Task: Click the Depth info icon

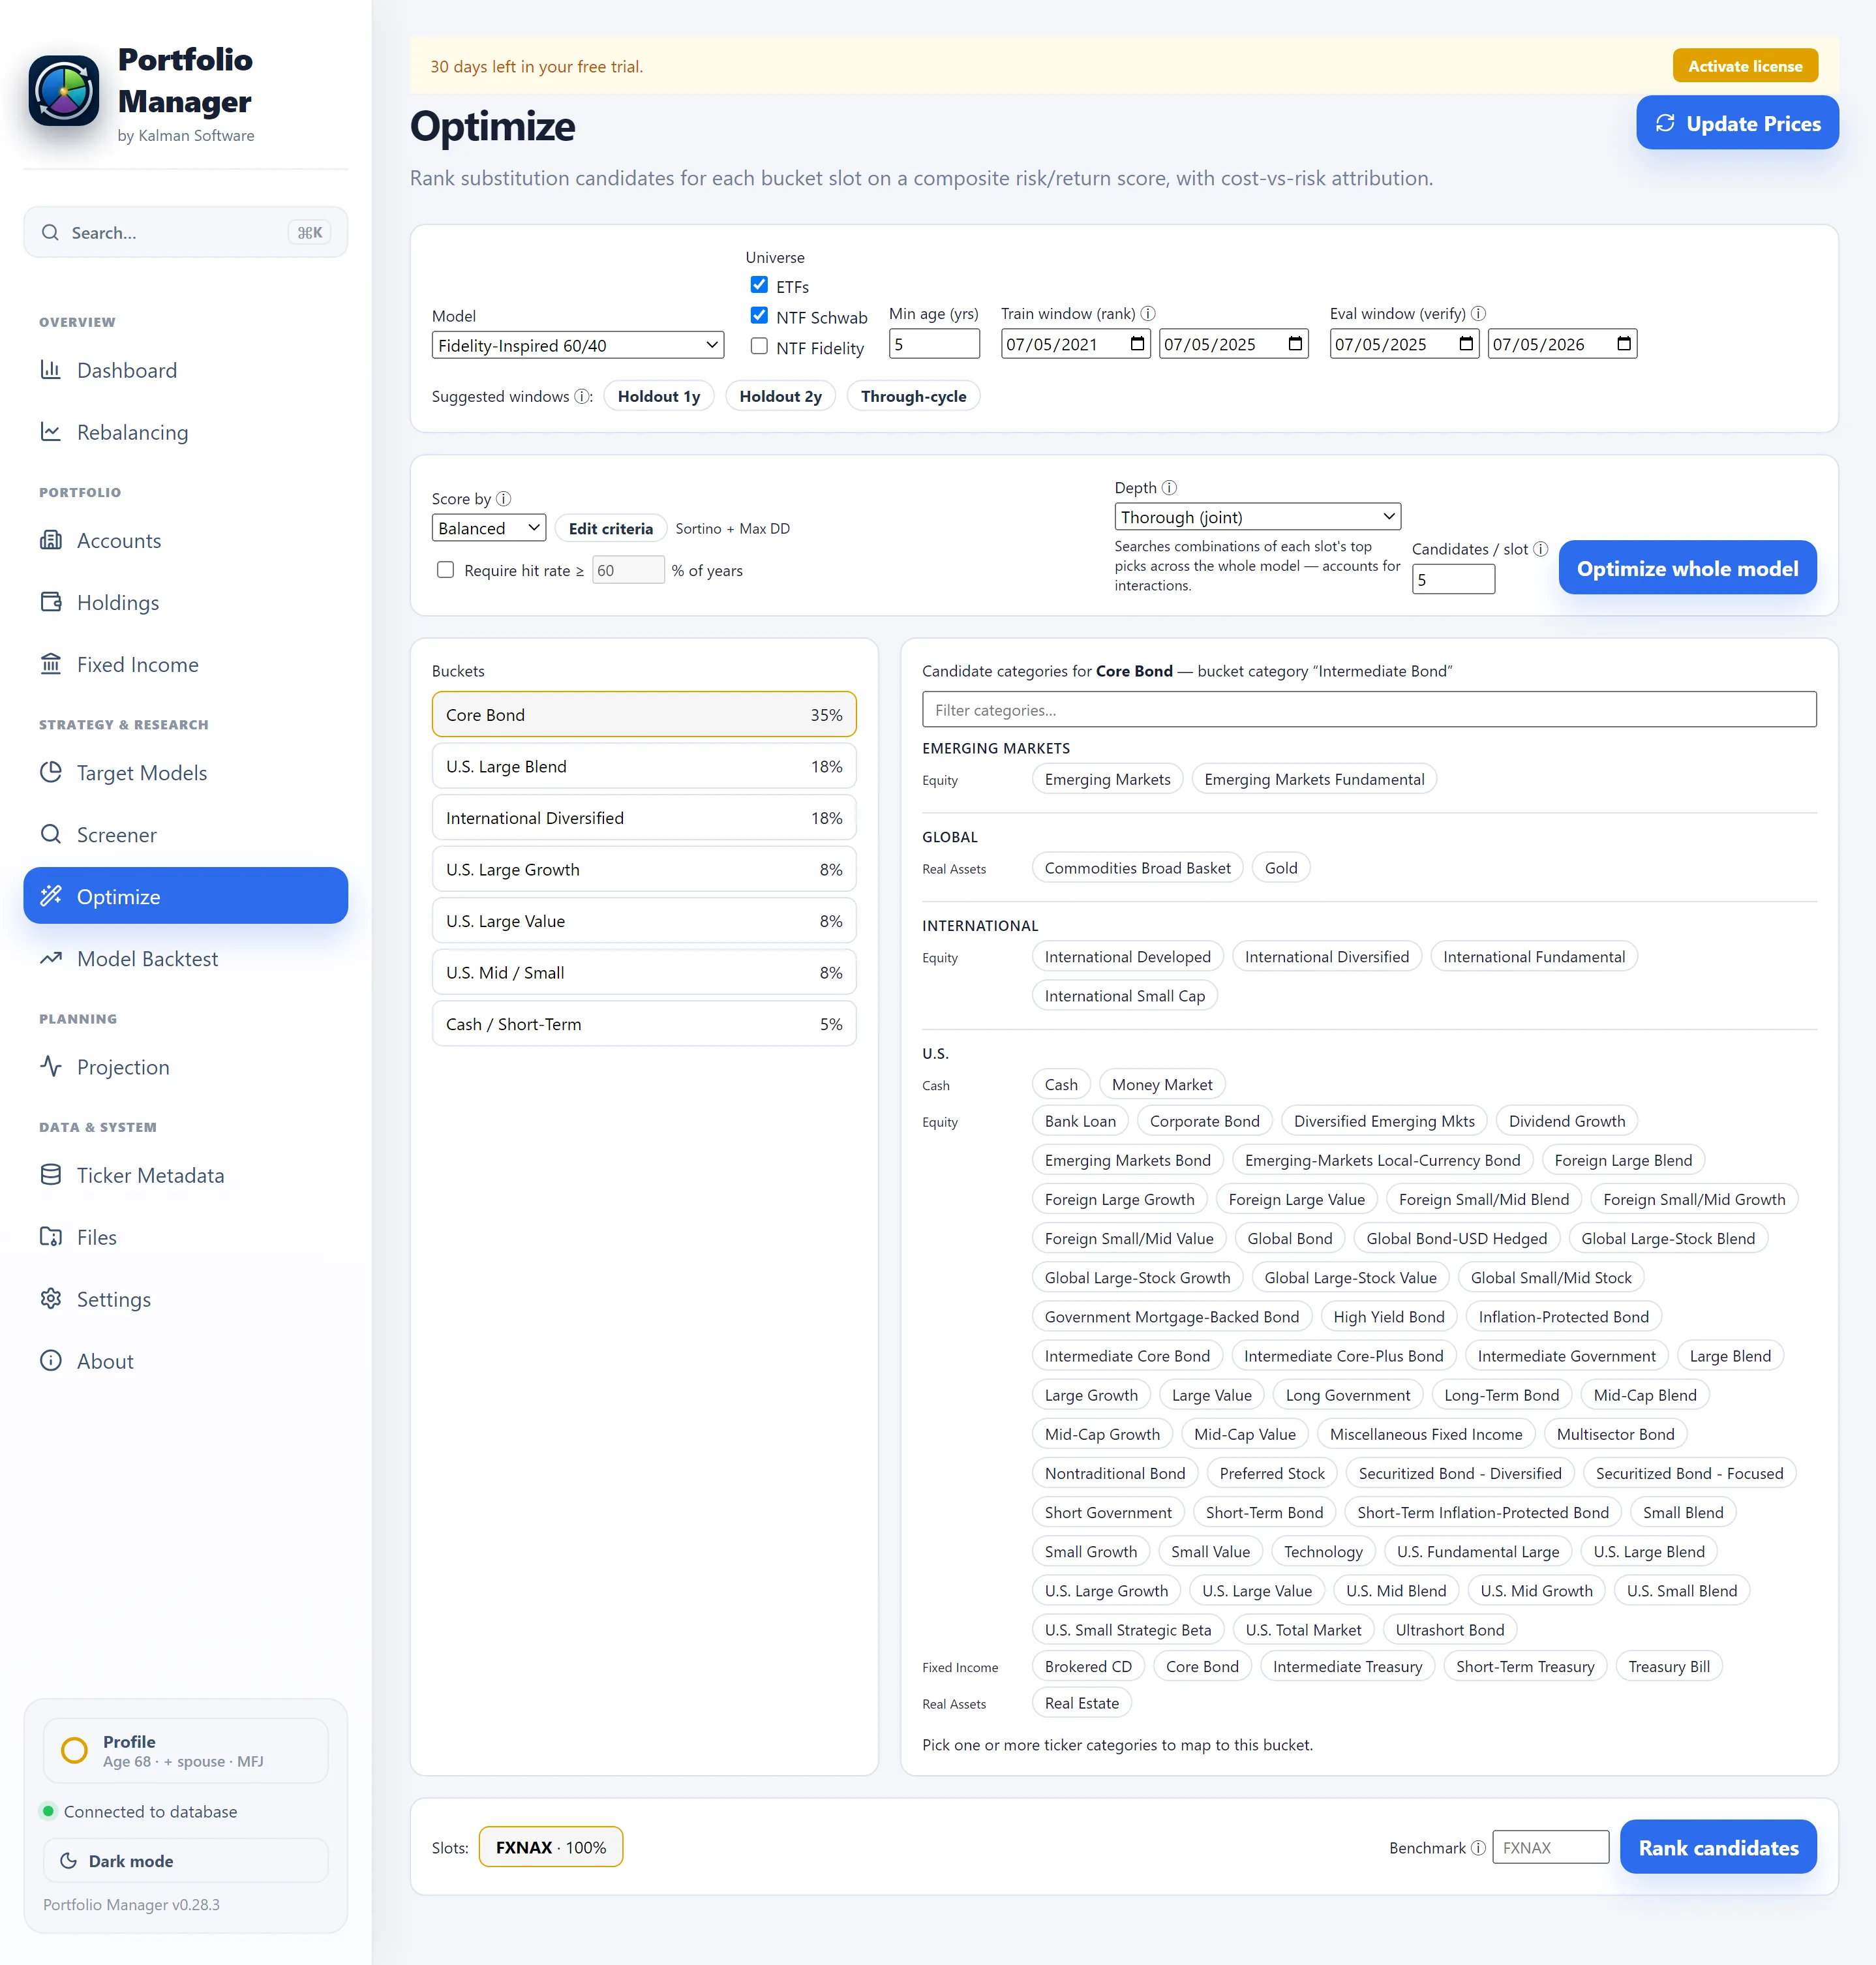Action: 1169,488
